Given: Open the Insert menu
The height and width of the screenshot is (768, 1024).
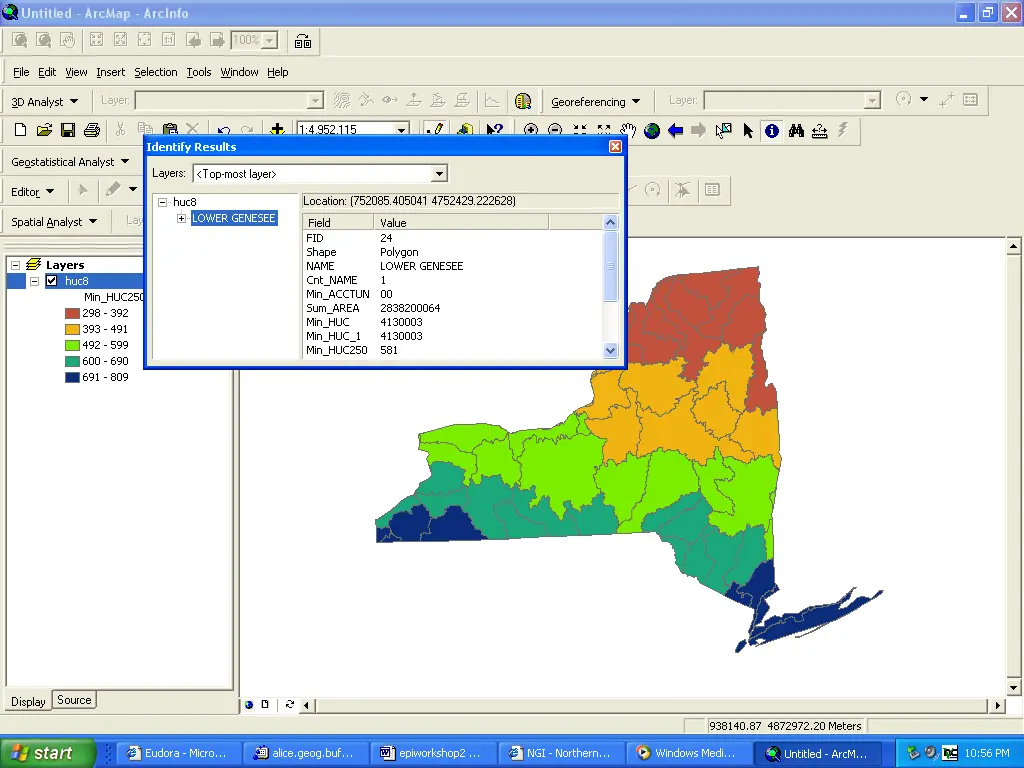Looking at the screenshot, I should 110,72.
